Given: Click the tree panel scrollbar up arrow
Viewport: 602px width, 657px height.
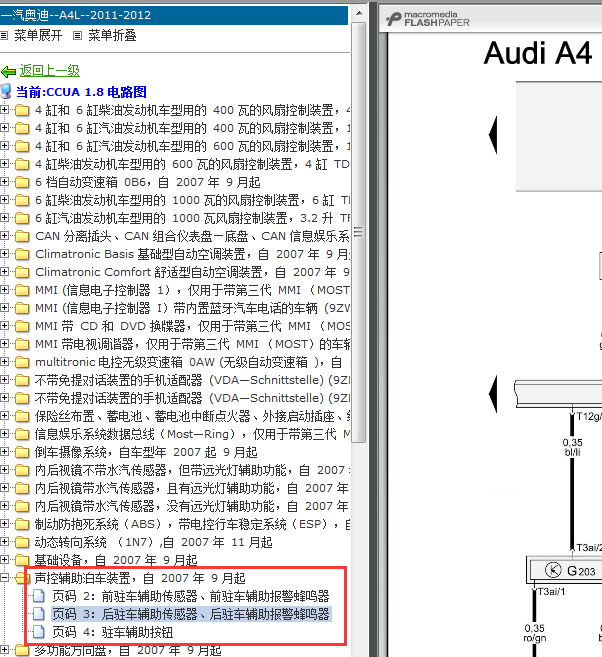Looking at the screenshot, I should click(359, 13).
